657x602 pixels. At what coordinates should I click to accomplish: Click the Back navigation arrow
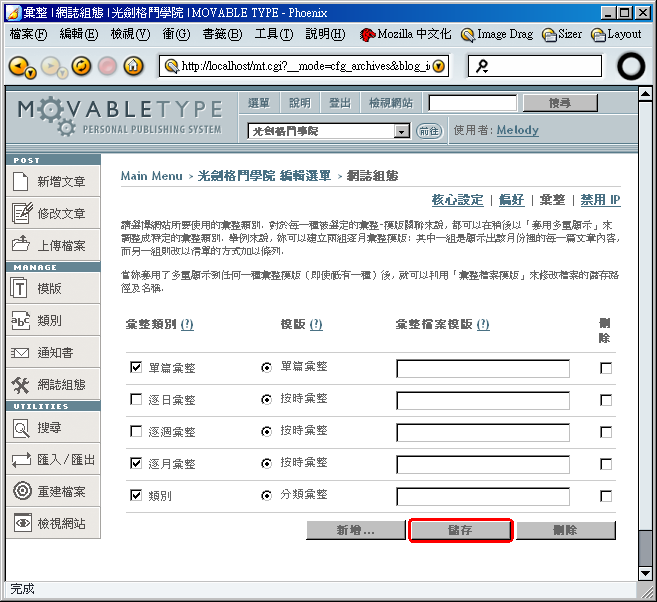pos(19,66)
